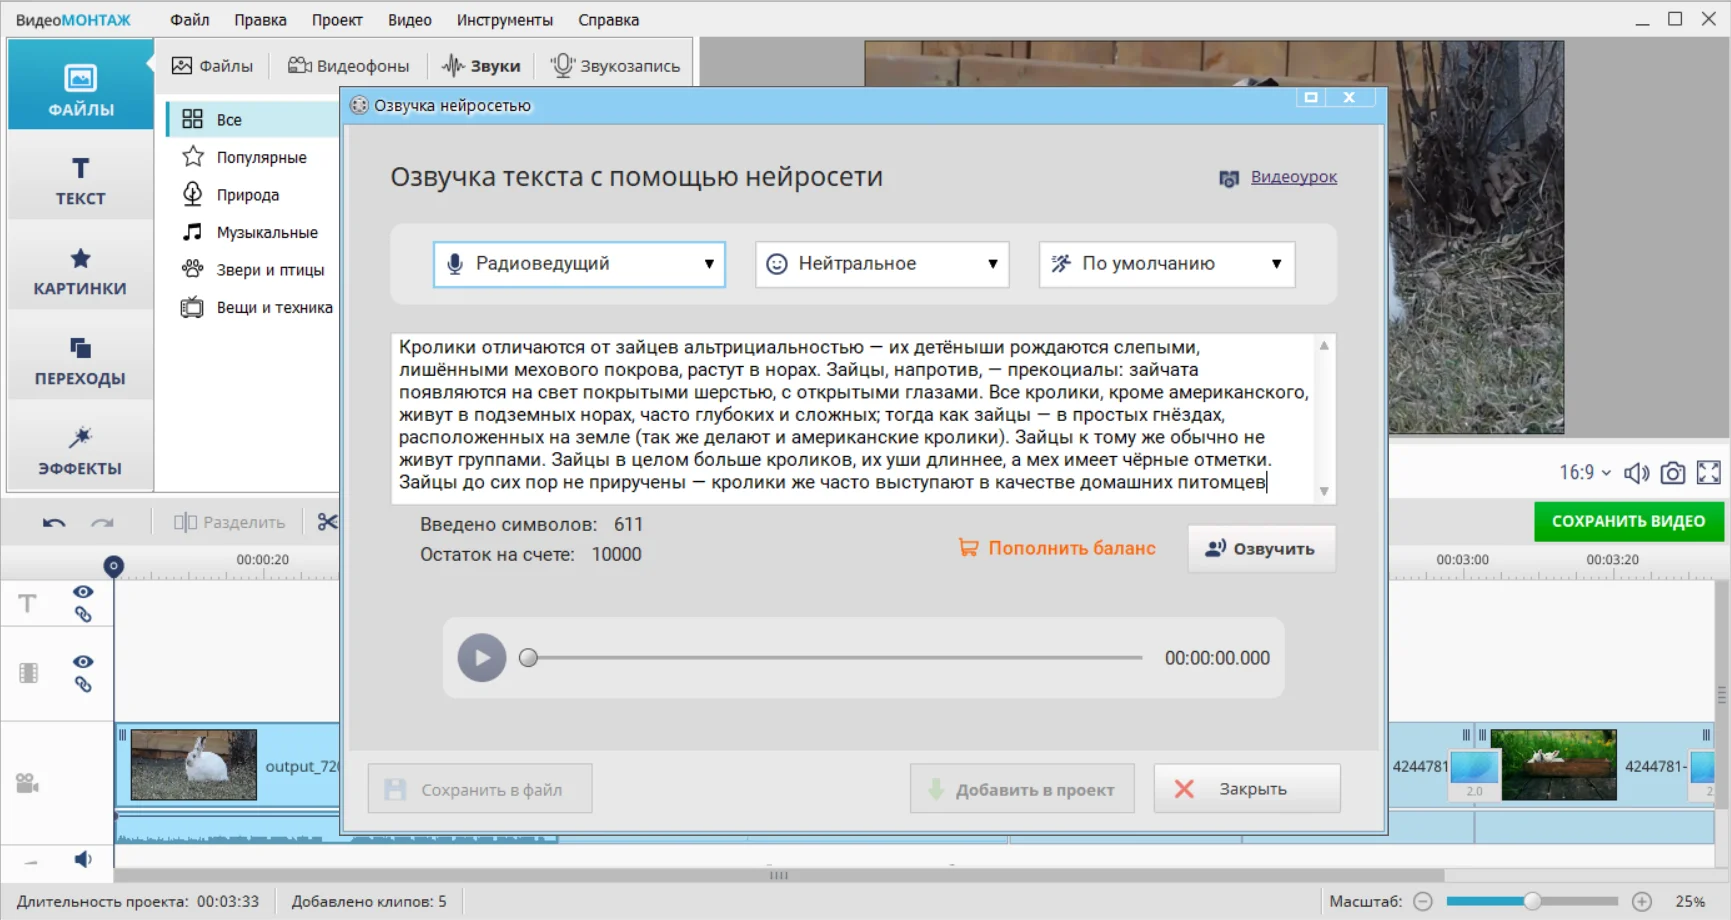Expand the По умолчанию speed dropdown

pyautogui.click(x=1167, y=264)
